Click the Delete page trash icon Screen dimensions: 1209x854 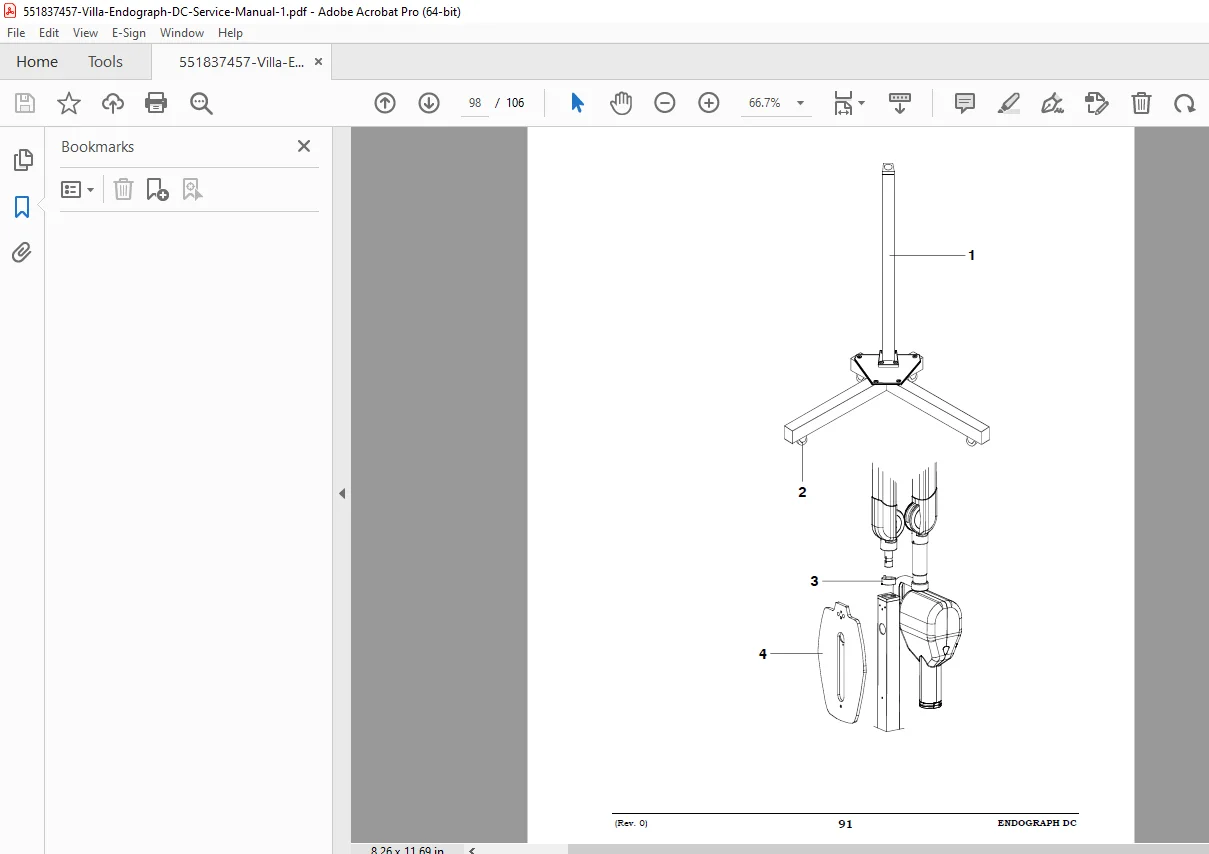[1141, 103]
